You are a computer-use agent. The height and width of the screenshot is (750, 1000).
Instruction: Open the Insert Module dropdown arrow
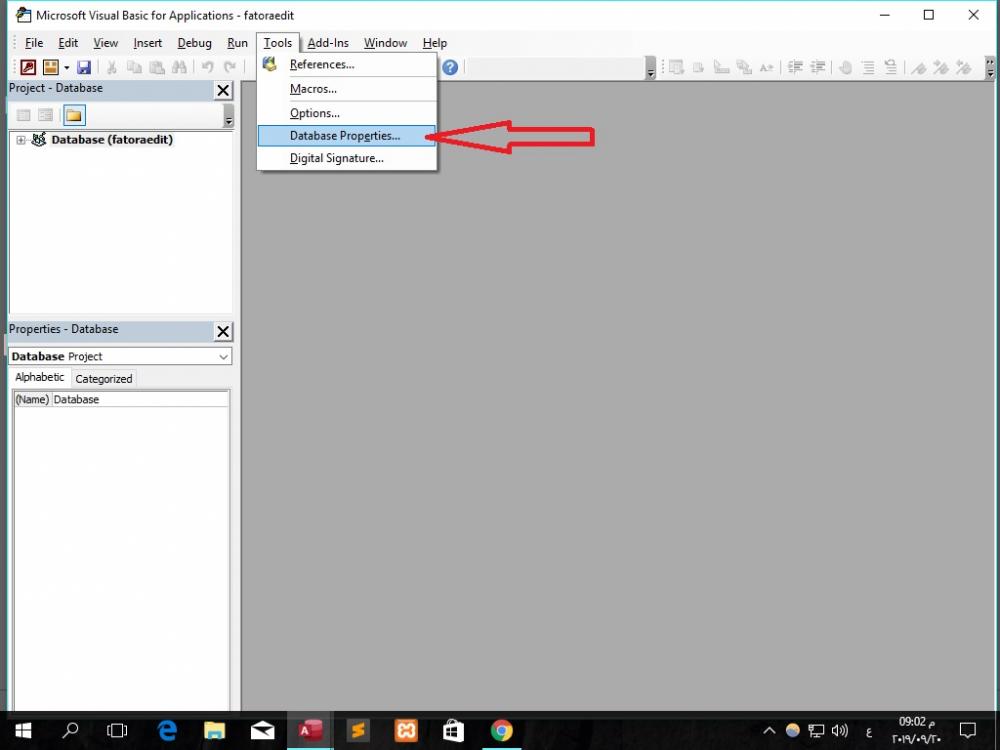(x=66, y=68)
